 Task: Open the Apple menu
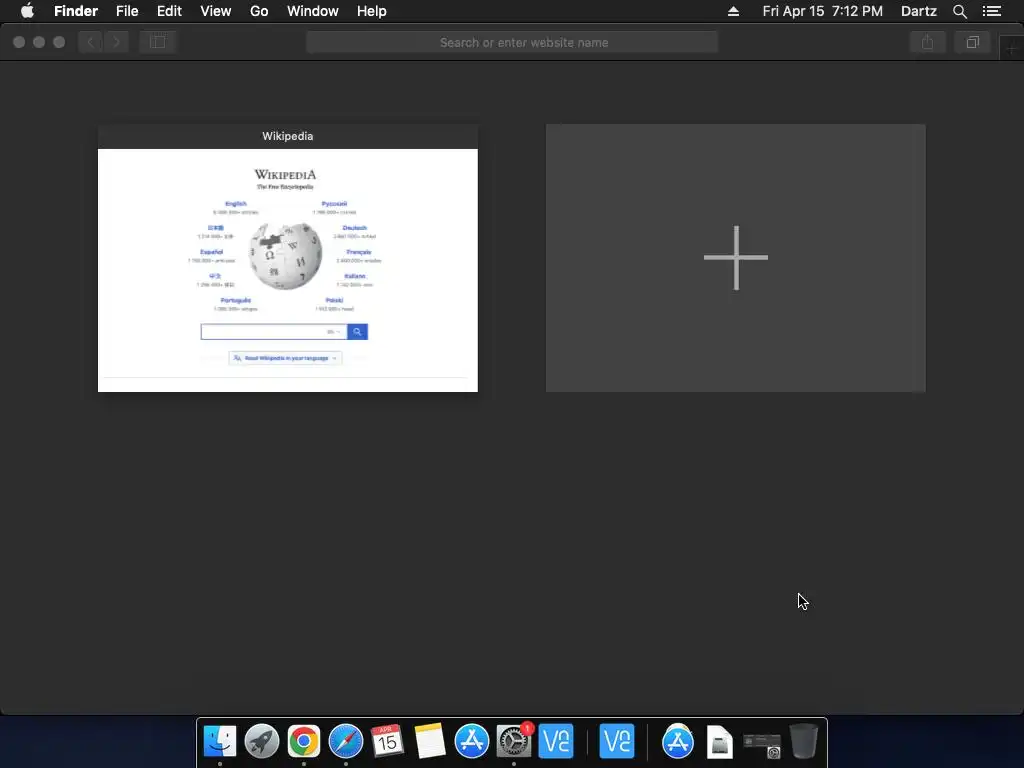coord(27,11)
